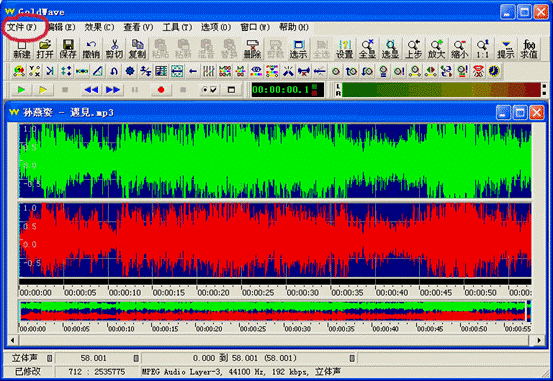The image size is (553, 381).
Task: Open control properties checkmark button
Action: (209, 90)
